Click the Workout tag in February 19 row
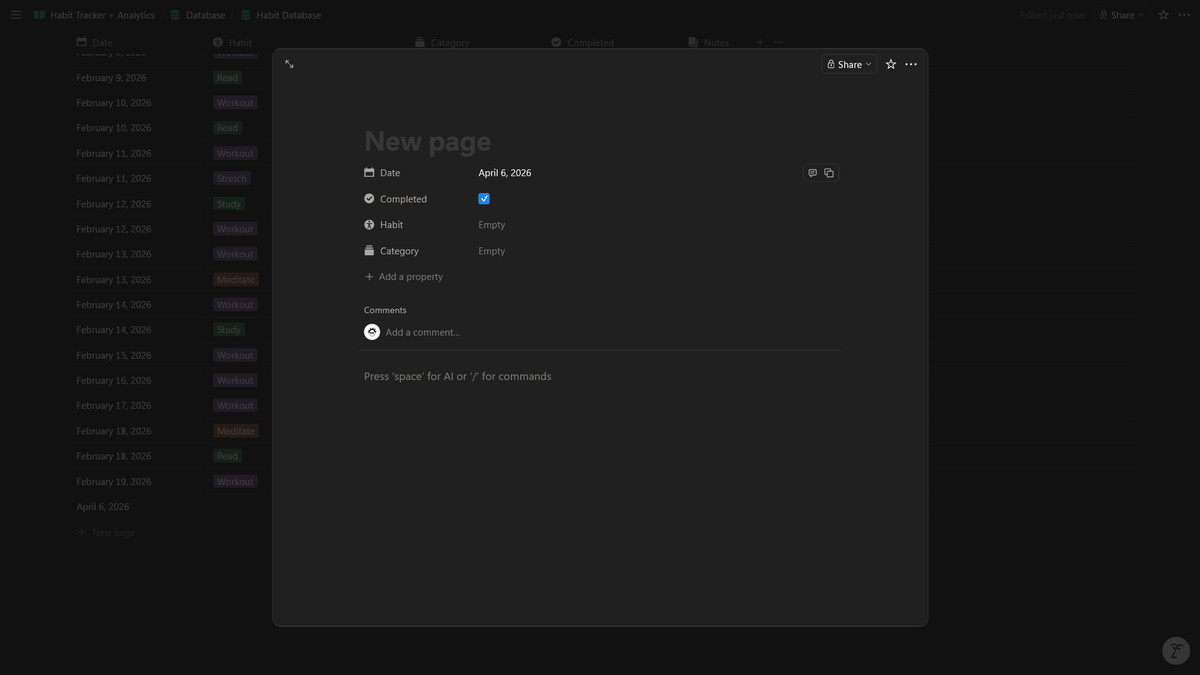1200x675 pixels. [x=235, y=482]
